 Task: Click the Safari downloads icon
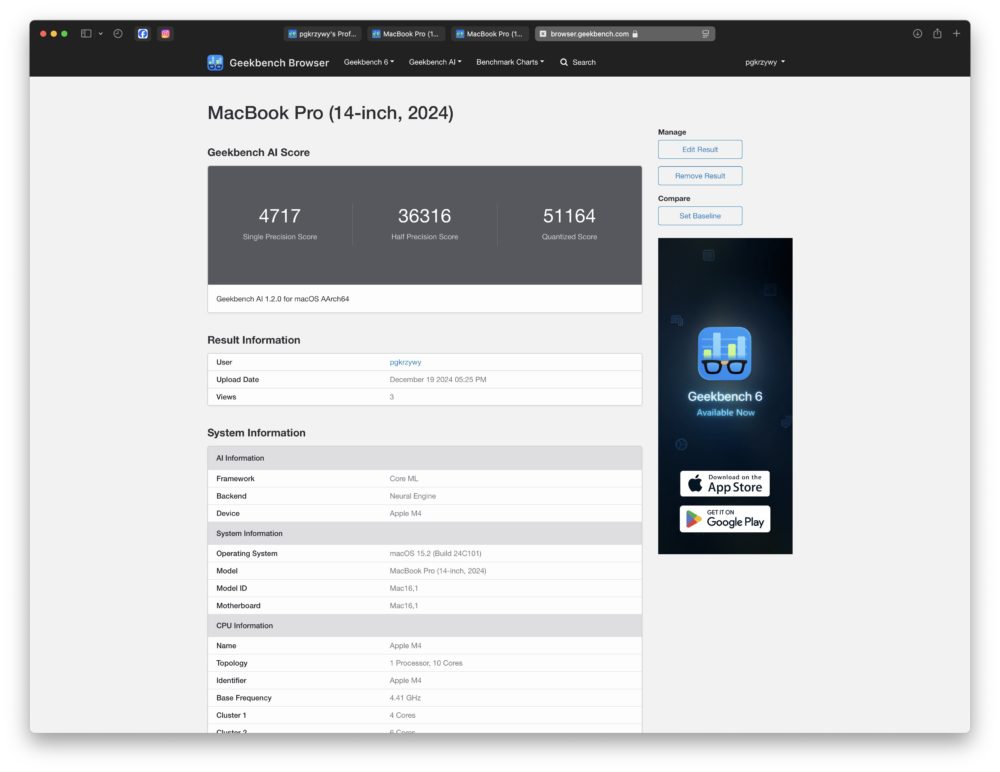coord(917,34)
